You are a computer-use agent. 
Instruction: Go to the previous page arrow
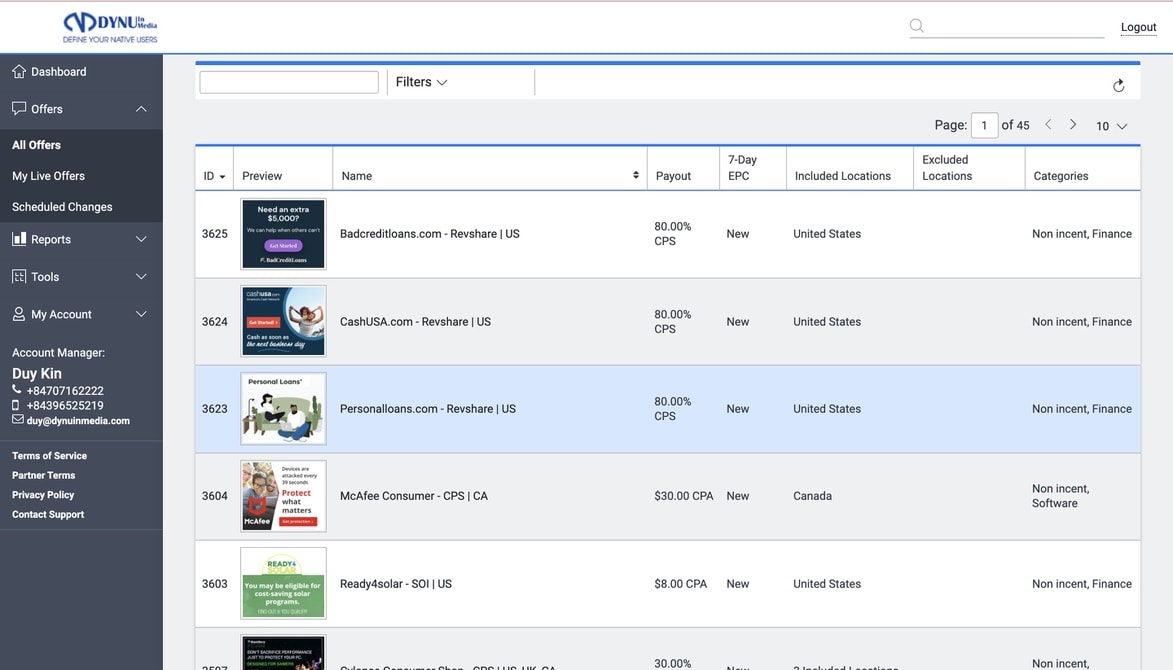(1048, 125)
